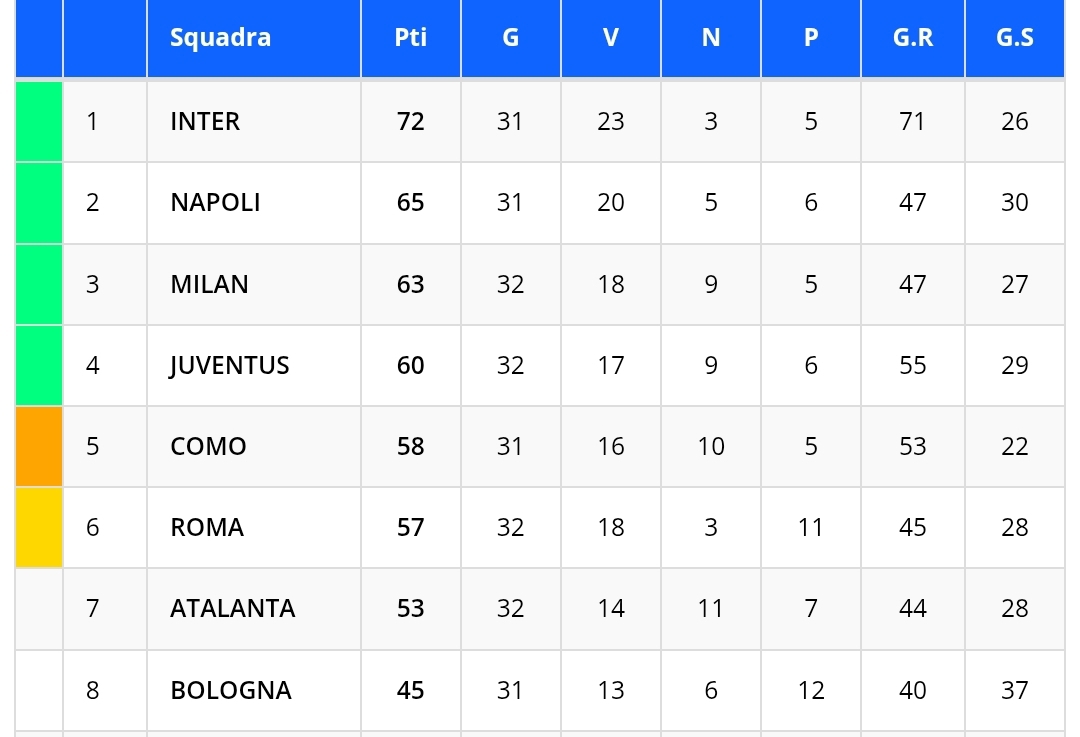
Task: Click Inter's 72 points value
Action: [x=410, y=122]
